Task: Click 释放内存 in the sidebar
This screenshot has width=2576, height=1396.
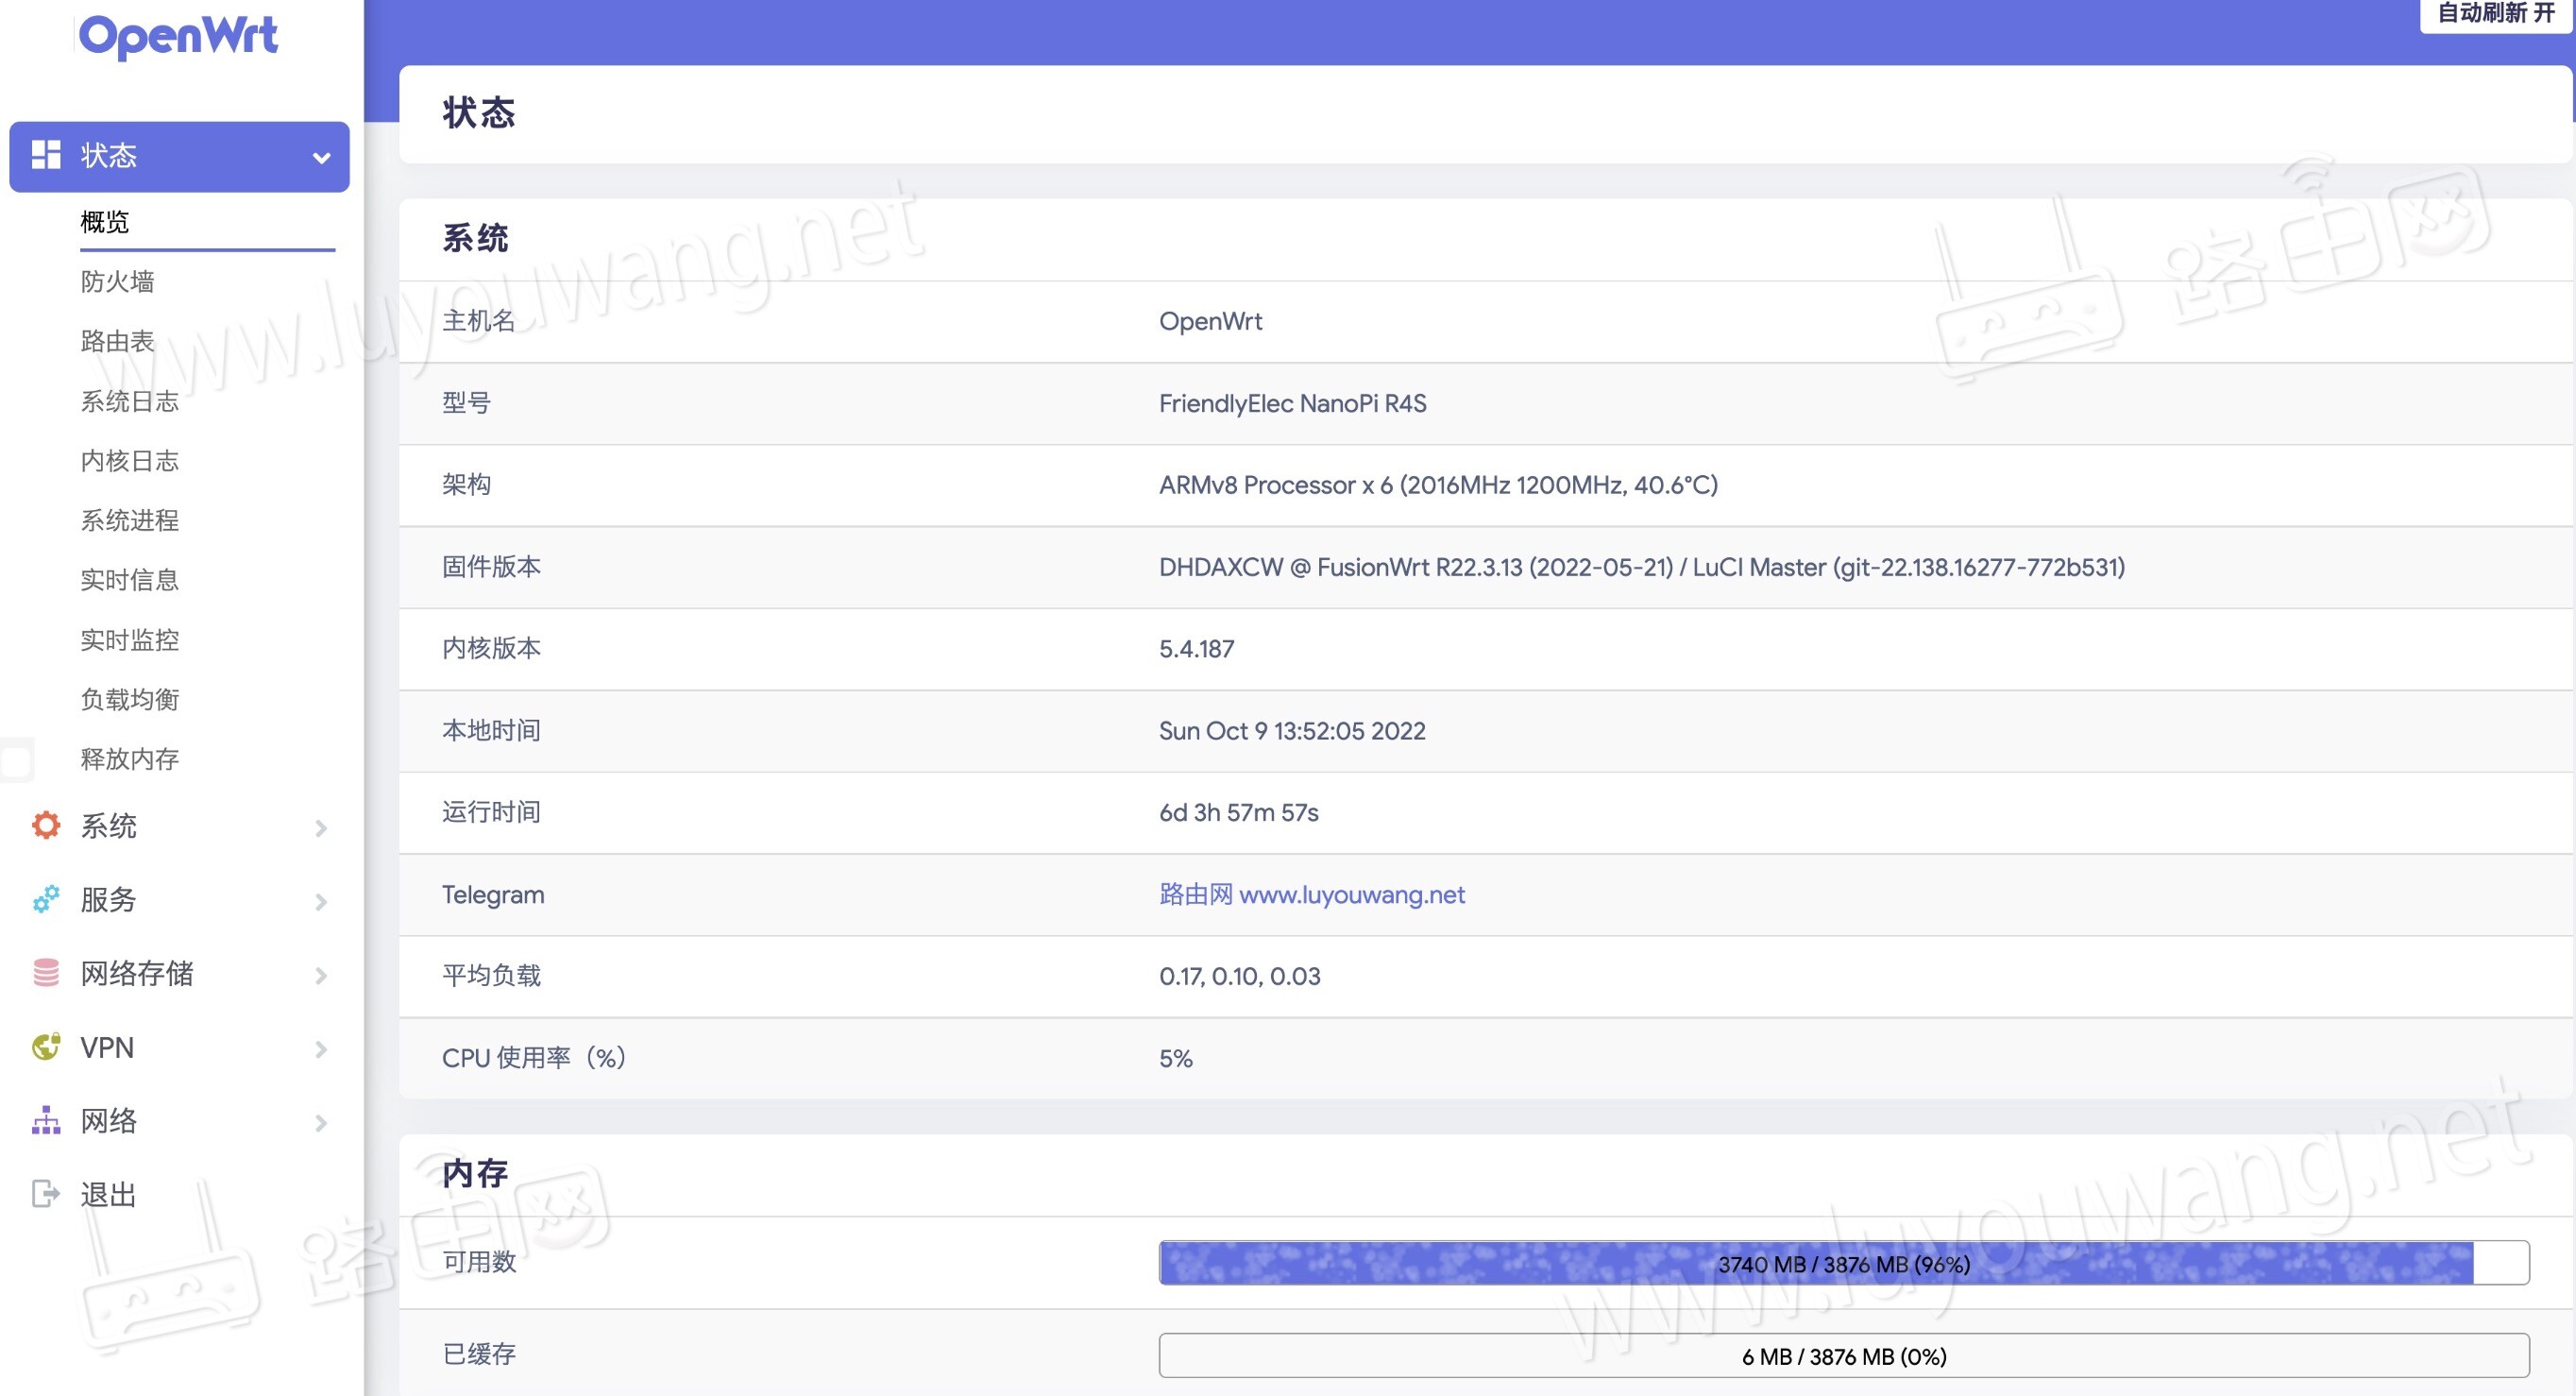Action: pyautogui.click(x=129, y=759)
